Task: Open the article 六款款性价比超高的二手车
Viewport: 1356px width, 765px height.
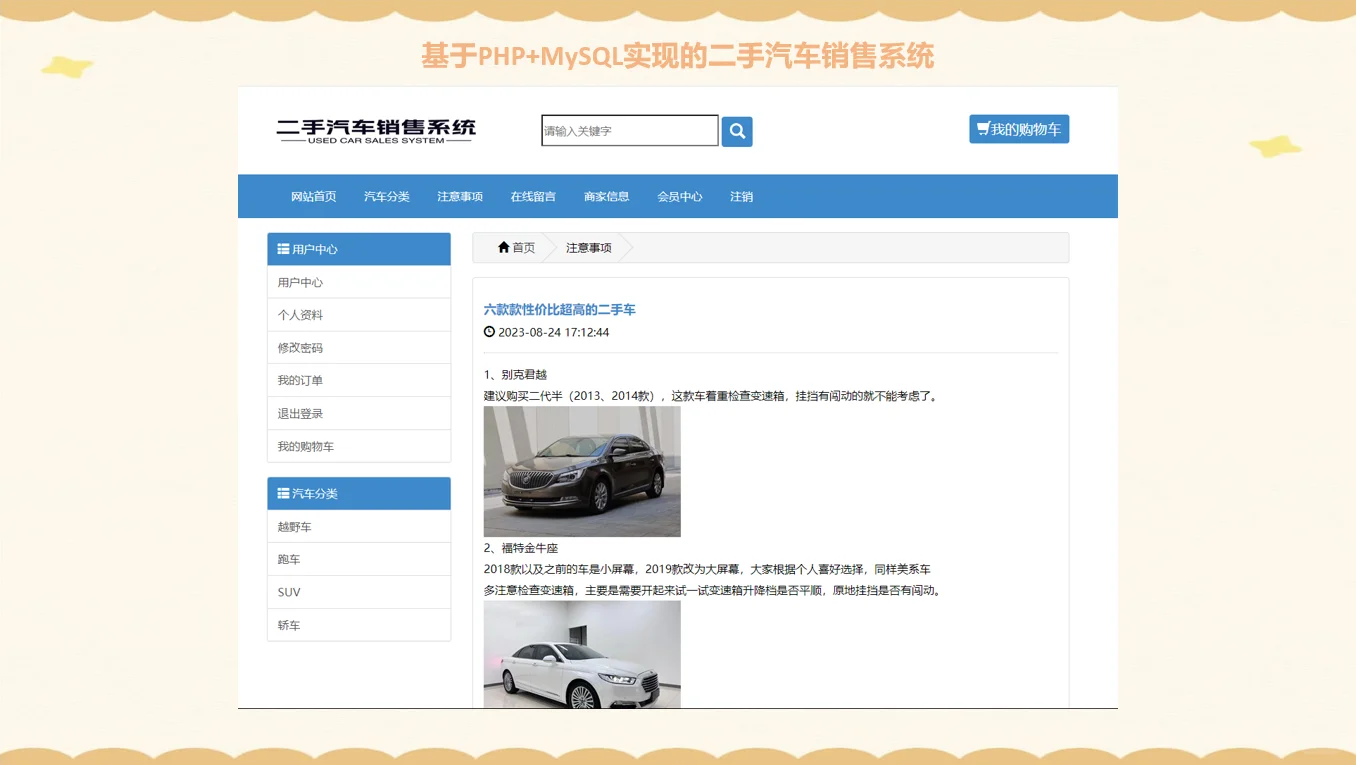Action: (558, 309)
